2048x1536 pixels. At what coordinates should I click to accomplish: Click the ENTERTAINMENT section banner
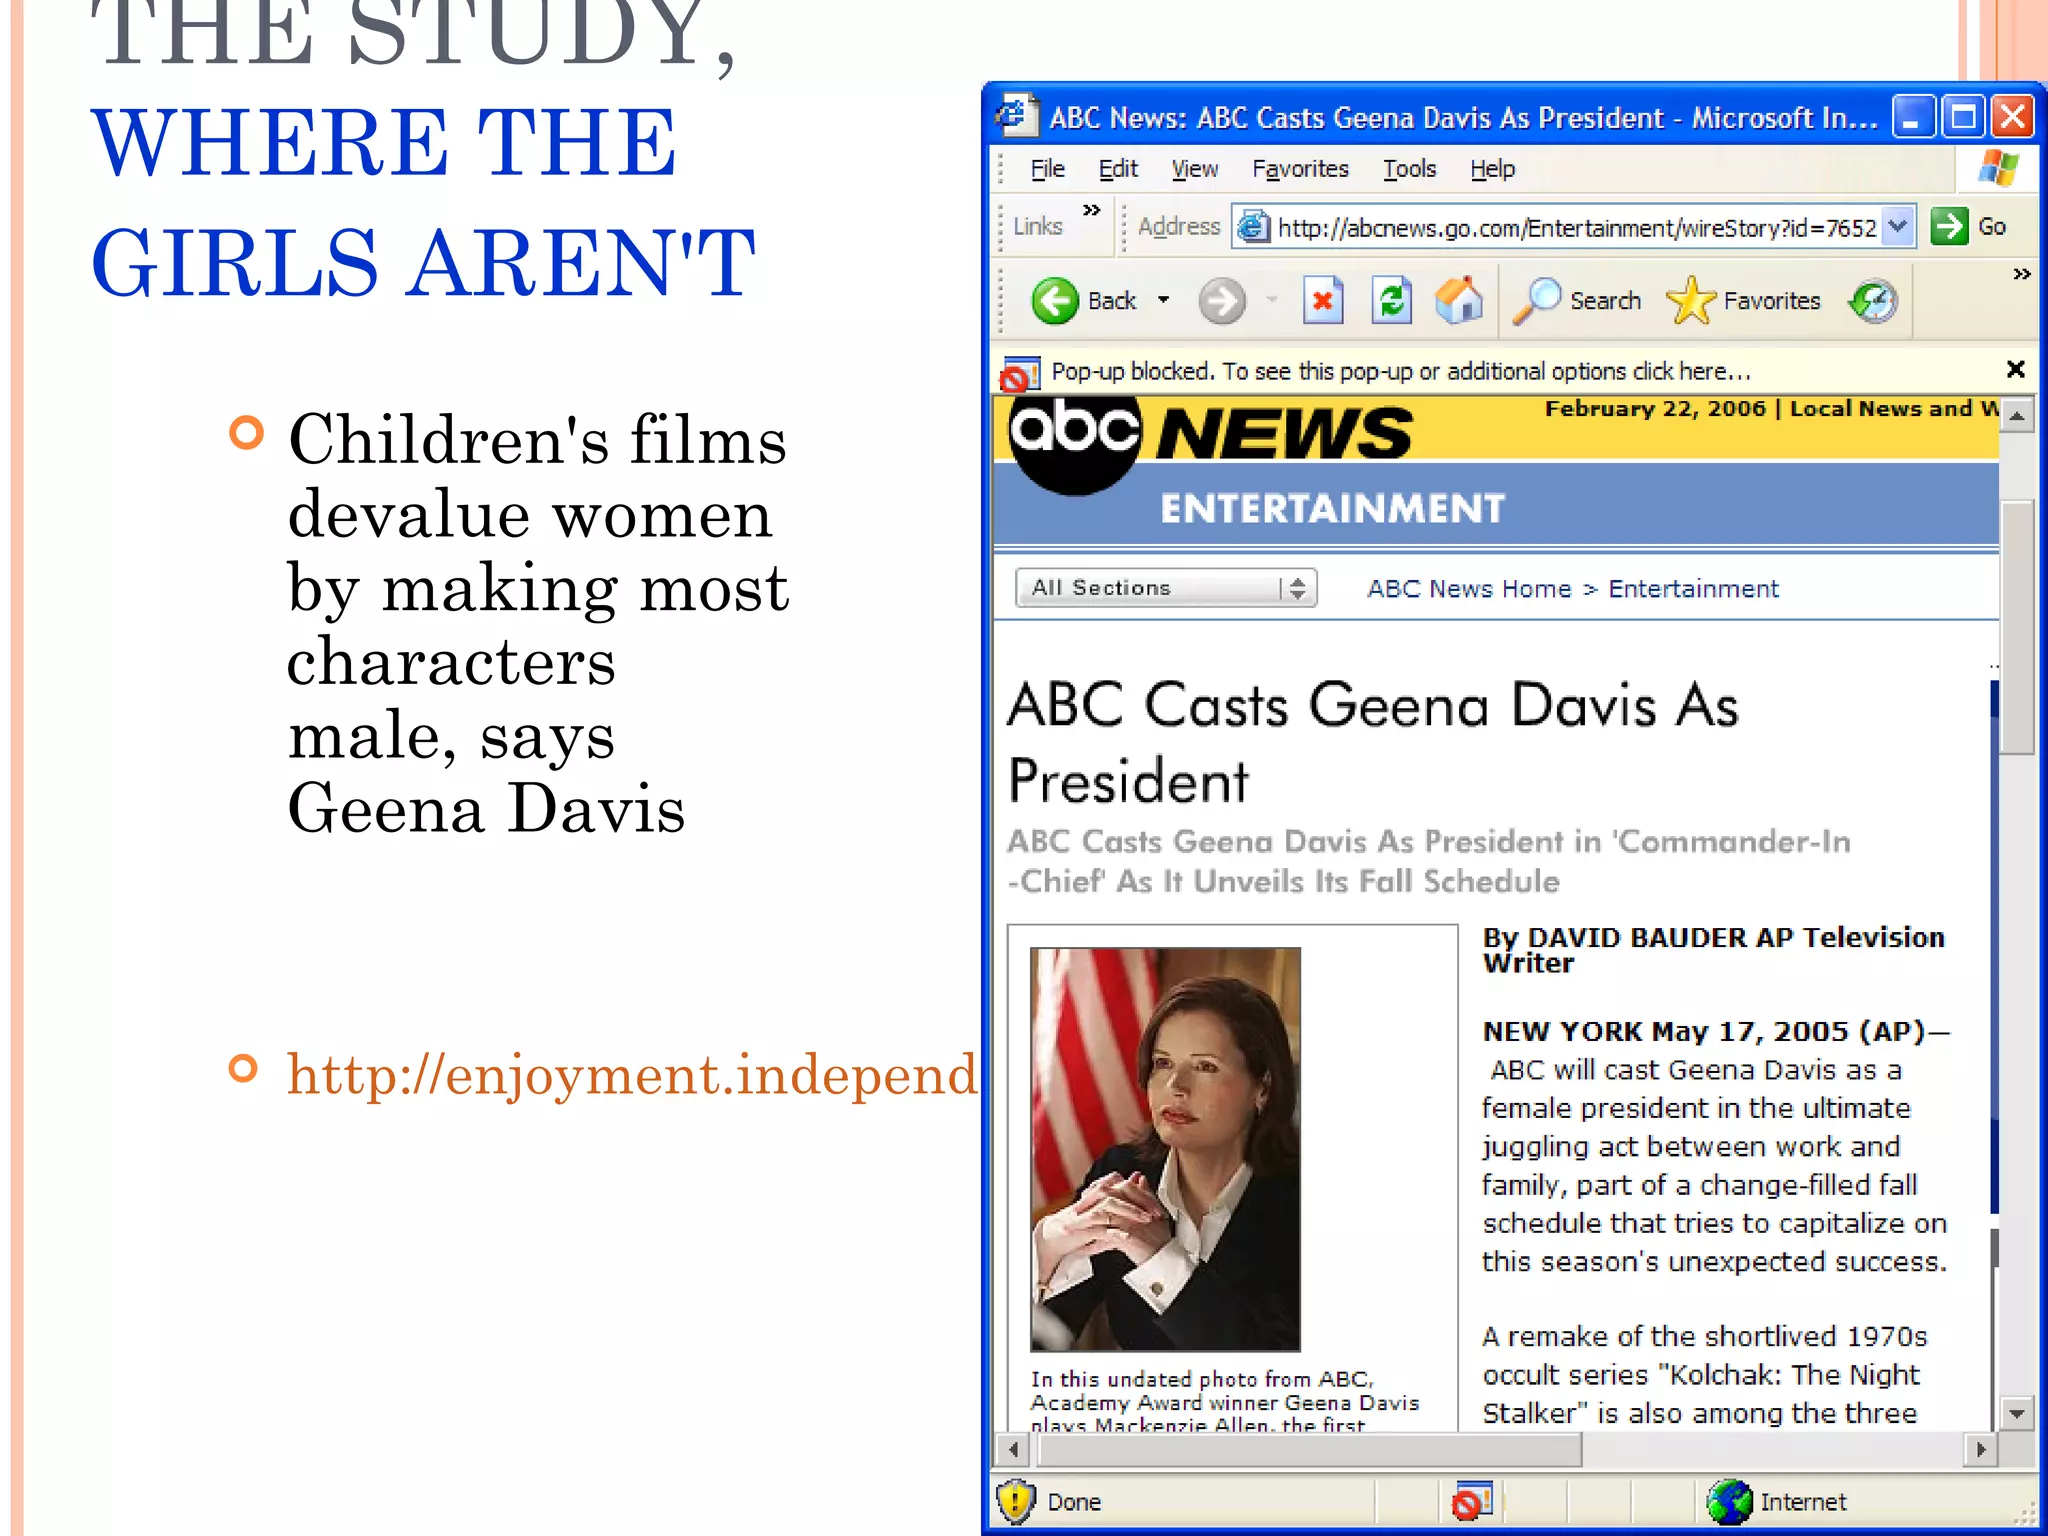tap(1332, 508)
